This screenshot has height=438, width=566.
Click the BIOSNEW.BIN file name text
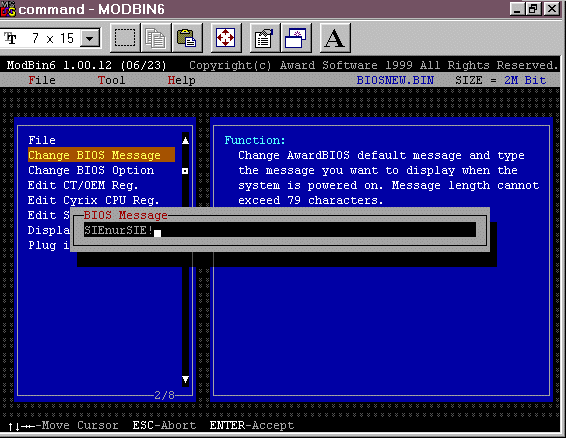click(395, 80)
